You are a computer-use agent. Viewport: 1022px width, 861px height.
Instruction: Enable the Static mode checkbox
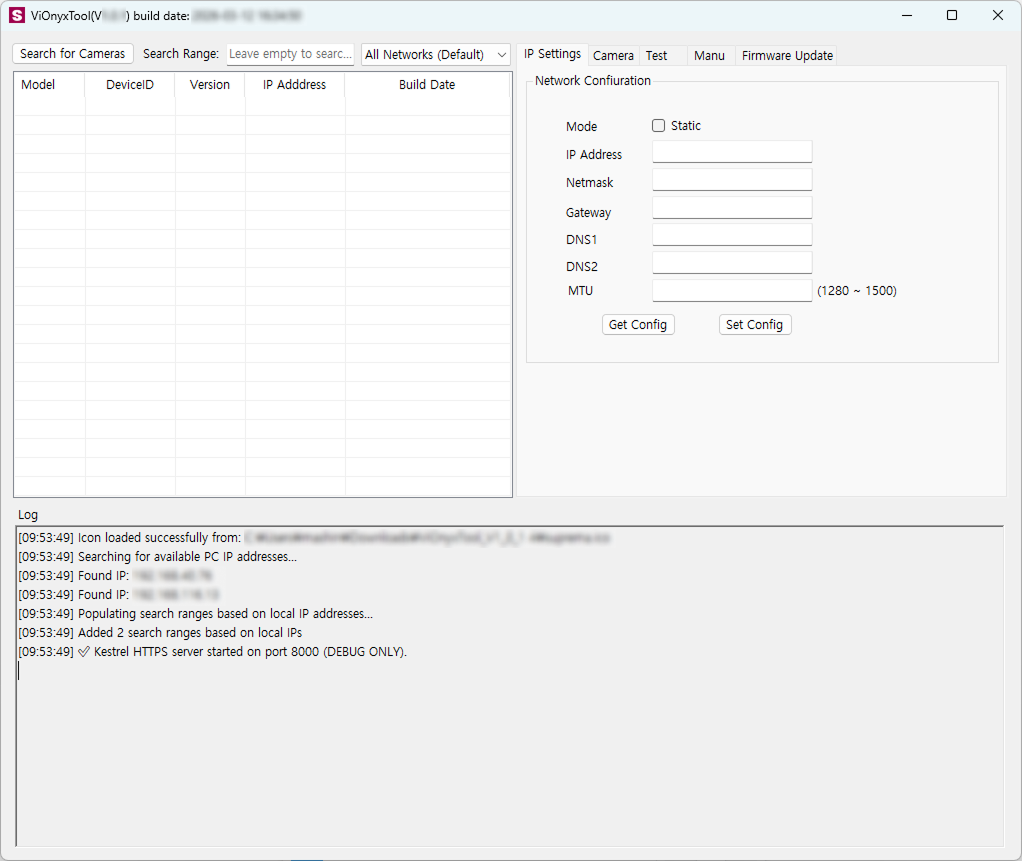pos(658,126)
